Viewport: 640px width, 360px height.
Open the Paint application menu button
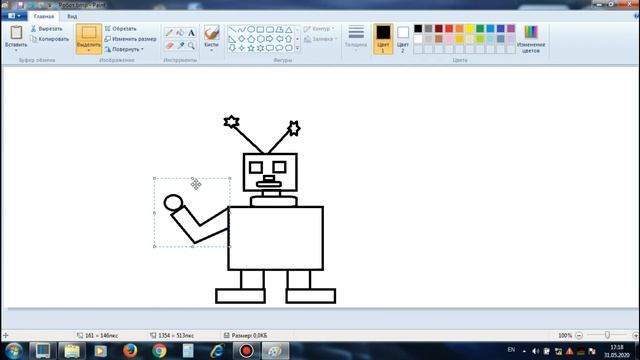(14, 16)
